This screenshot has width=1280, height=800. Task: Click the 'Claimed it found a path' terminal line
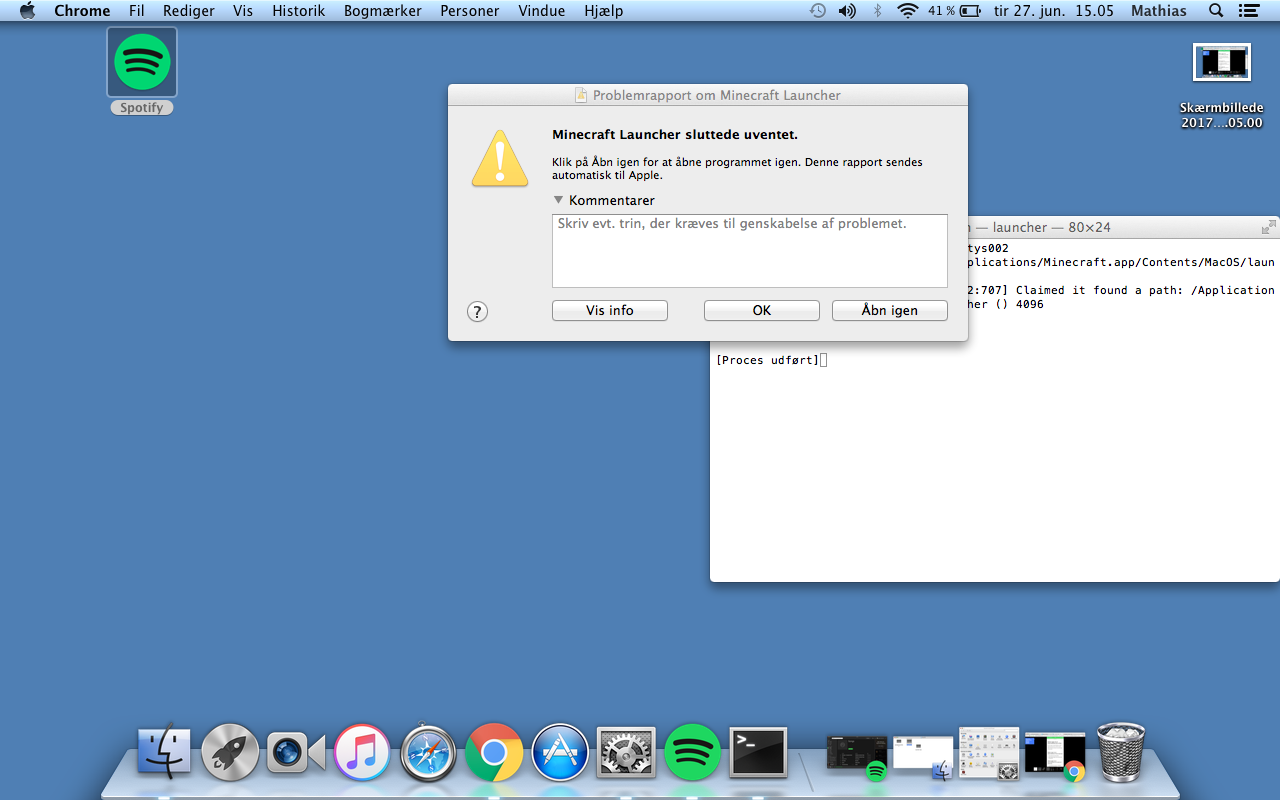pyautogui.click(x=1121, y=290)
